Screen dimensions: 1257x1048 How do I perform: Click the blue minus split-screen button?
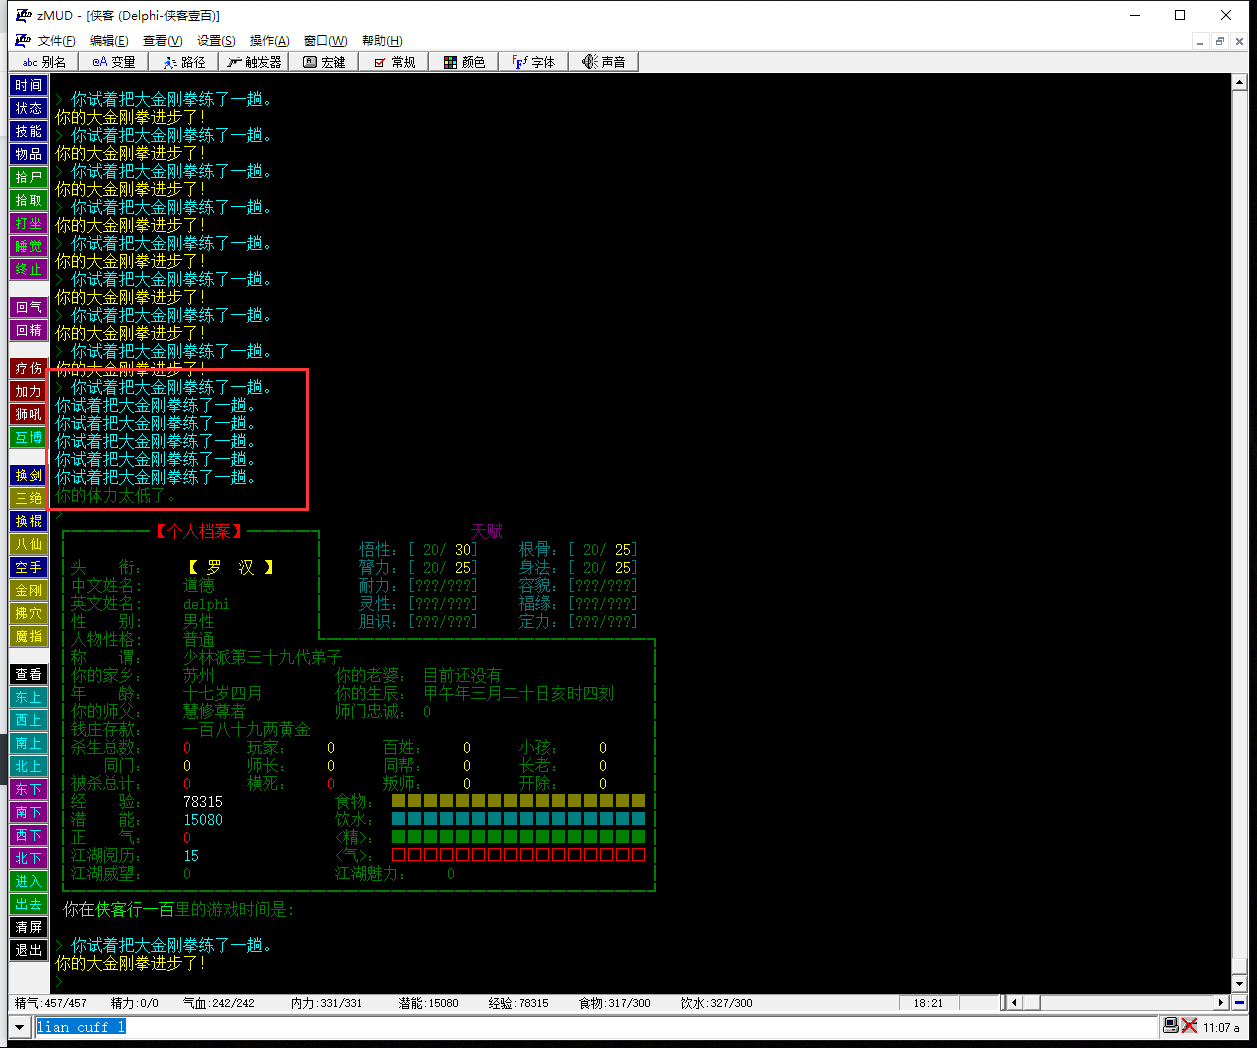(x=1239, y=1002)
